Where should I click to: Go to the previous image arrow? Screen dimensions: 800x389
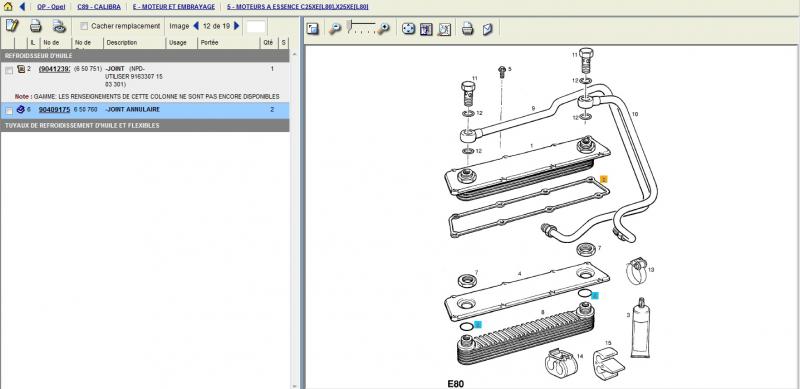click(x=196, y=26)
